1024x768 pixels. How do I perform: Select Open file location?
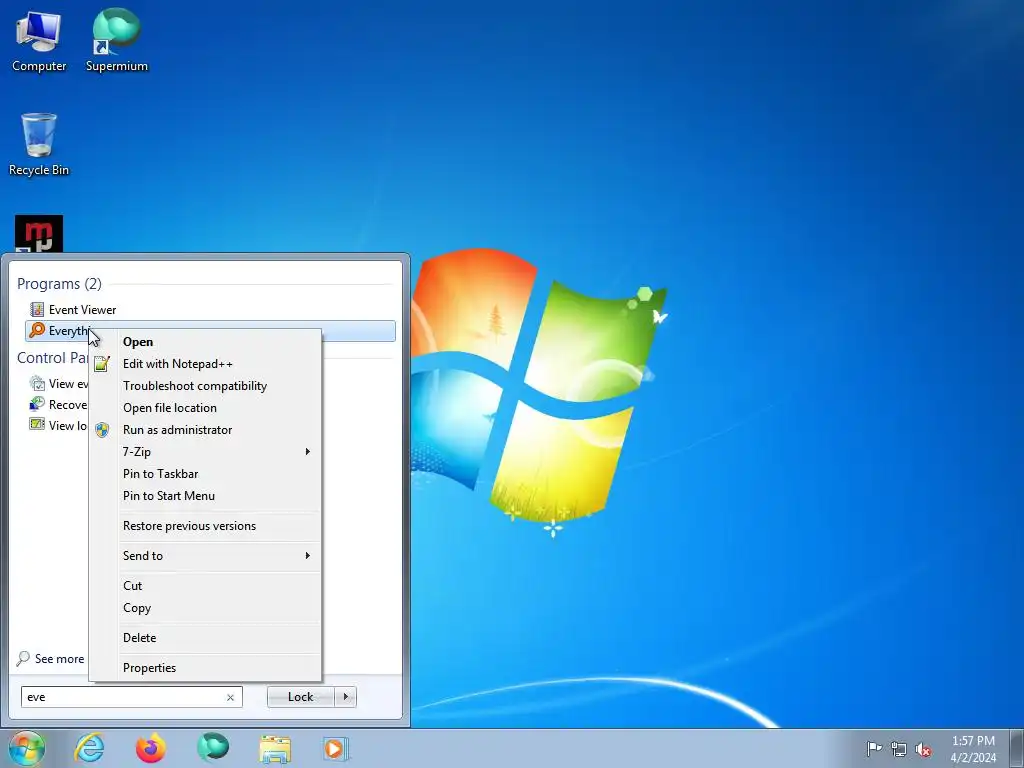[205, 408]
